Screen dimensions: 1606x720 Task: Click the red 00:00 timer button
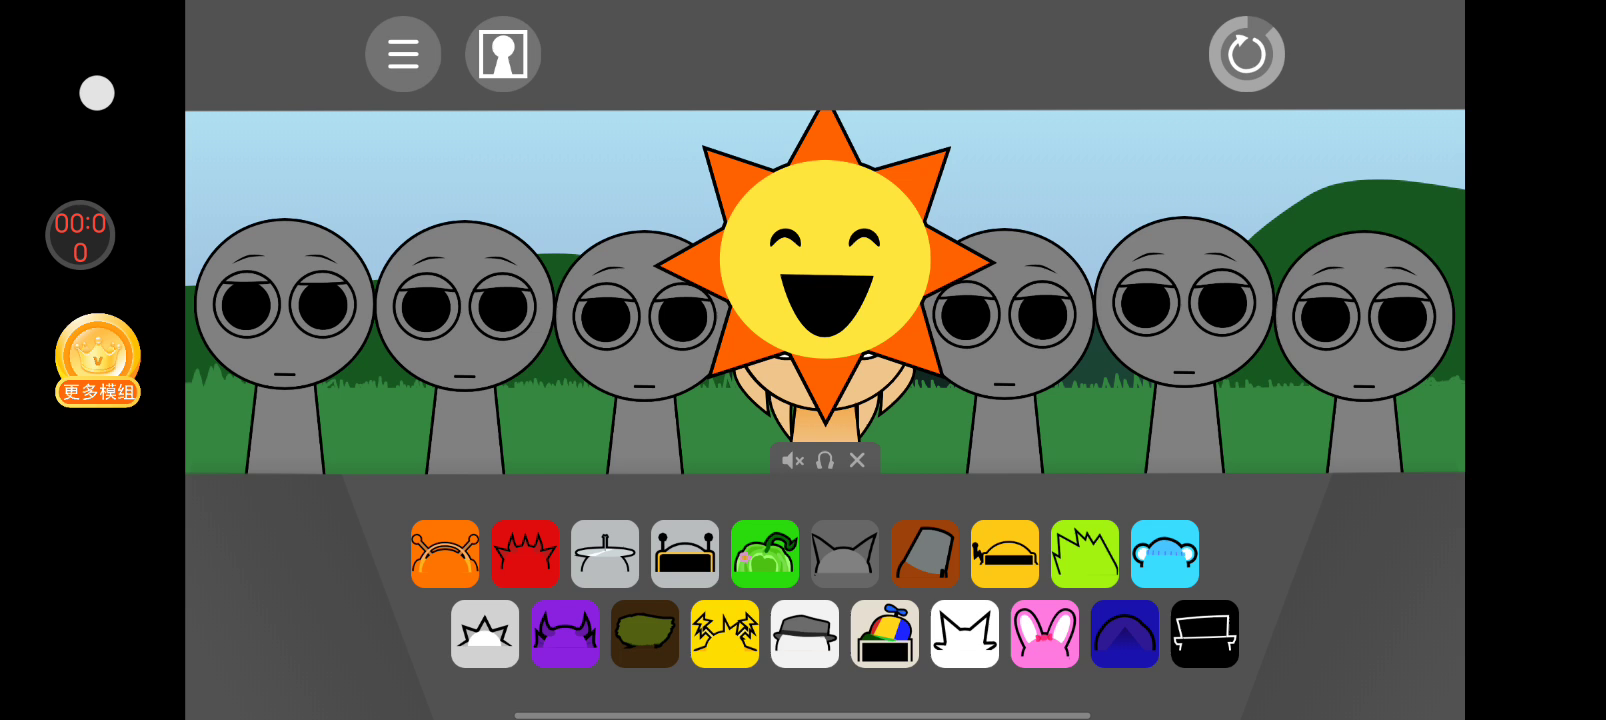[x=80, y=236]
